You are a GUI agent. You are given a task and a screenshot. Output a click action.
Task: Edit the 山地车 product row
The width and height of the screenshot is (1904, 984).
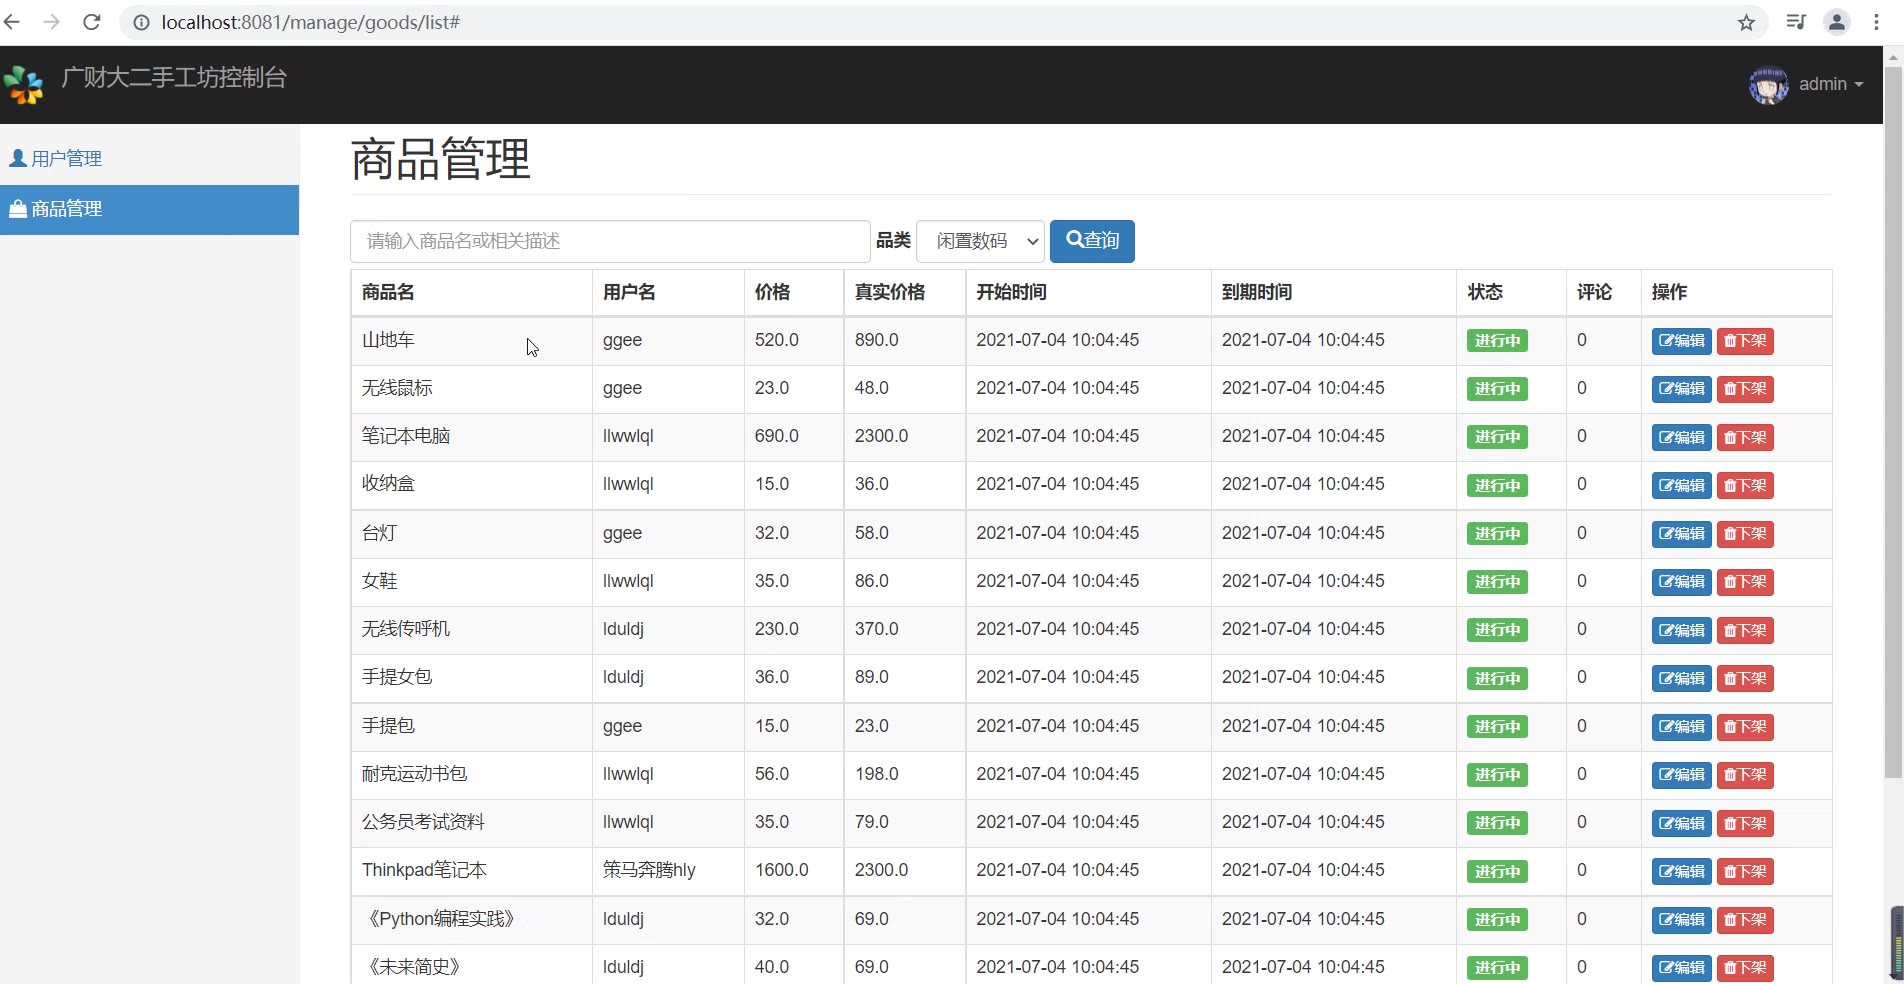point(1681,341)
